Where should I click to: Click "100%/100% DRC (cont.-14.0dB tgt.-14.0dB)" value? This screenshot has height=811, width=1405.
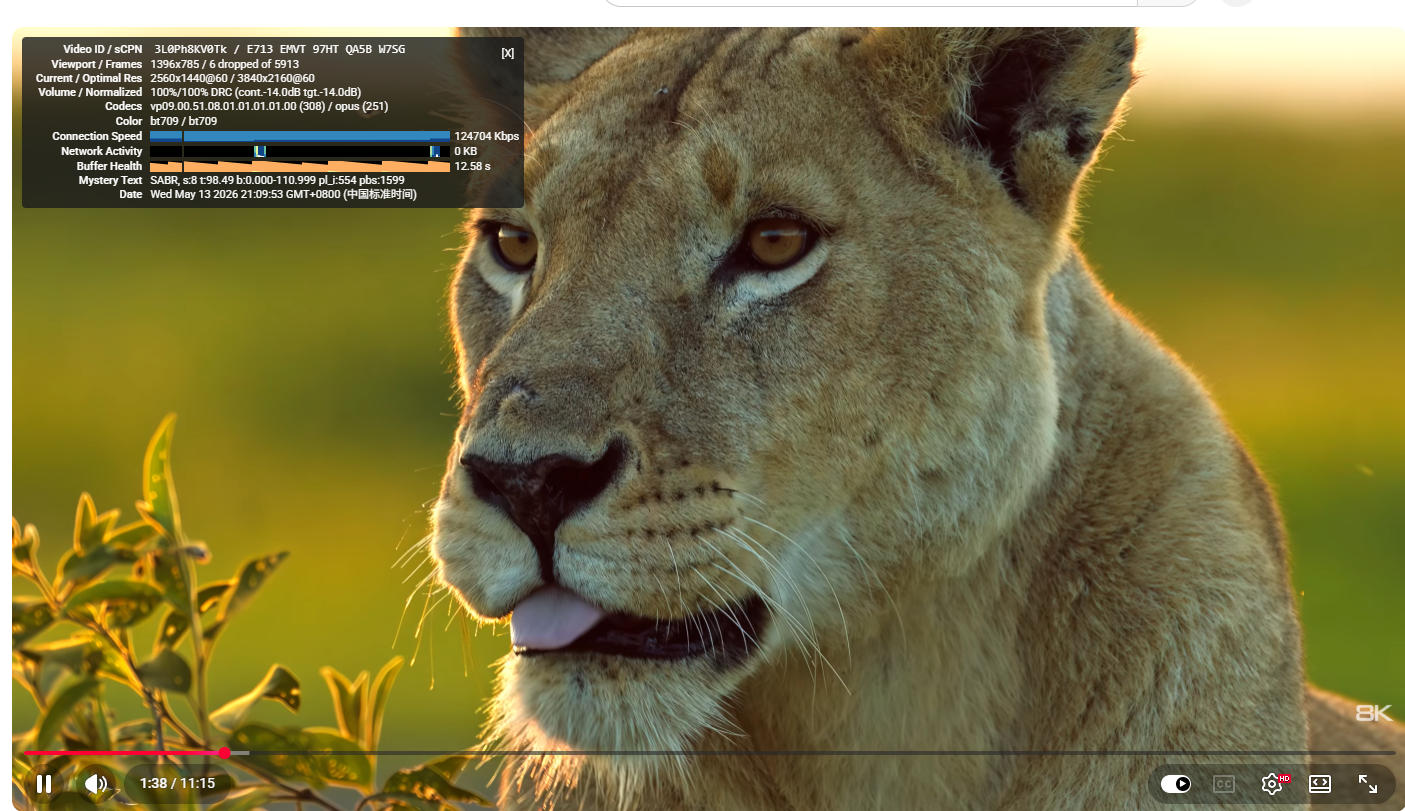255,92
